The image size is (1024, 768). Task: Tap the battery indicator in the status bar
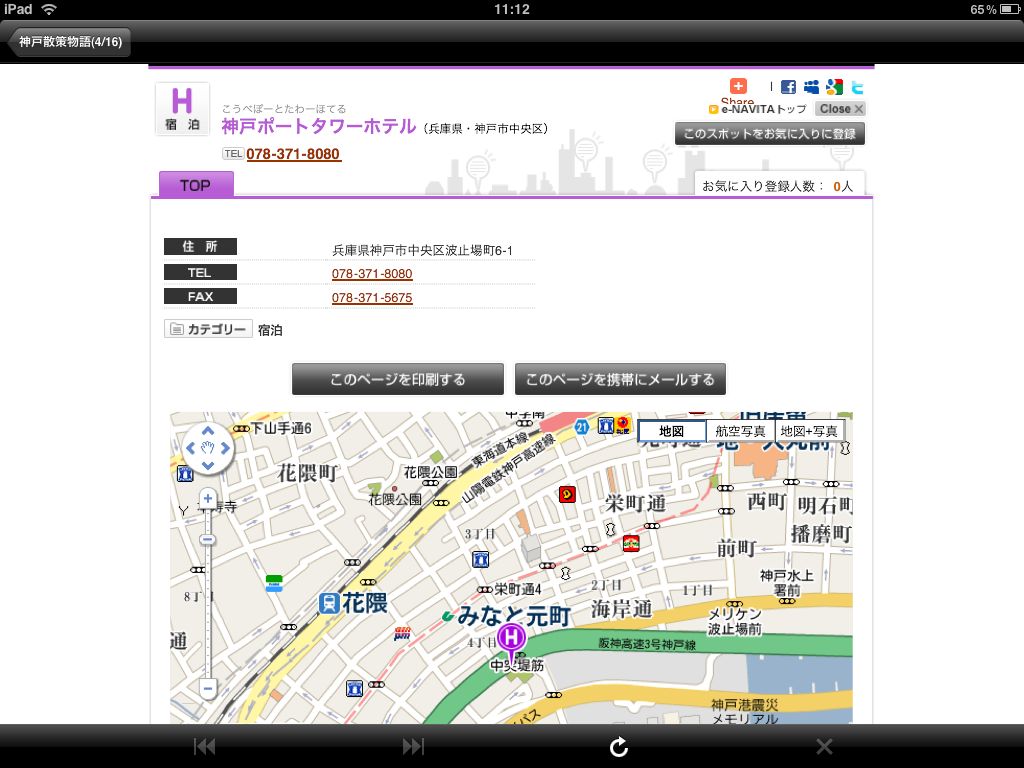(1010, 10)
